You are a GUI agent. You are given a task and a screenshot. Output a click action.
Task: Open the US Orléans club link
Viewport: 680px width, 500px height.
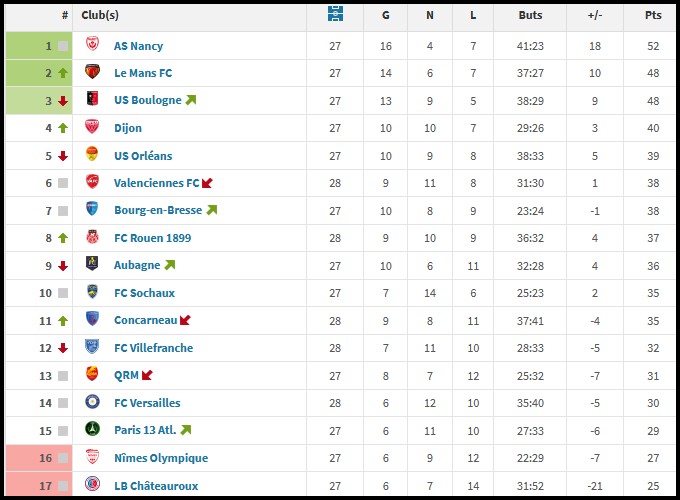143,156
